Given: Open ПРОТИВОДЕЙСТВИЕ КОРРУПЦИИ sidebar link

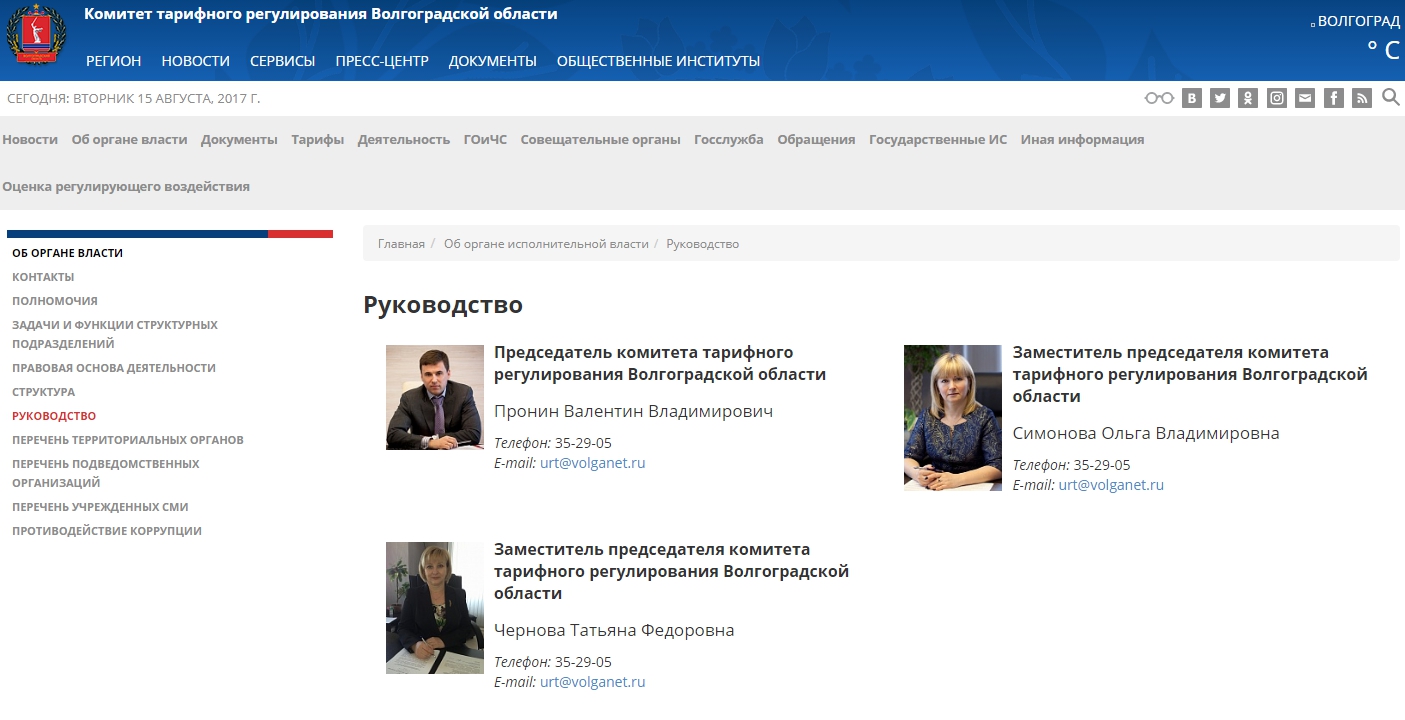Looking at the screenshot, I should click(107, 531).
